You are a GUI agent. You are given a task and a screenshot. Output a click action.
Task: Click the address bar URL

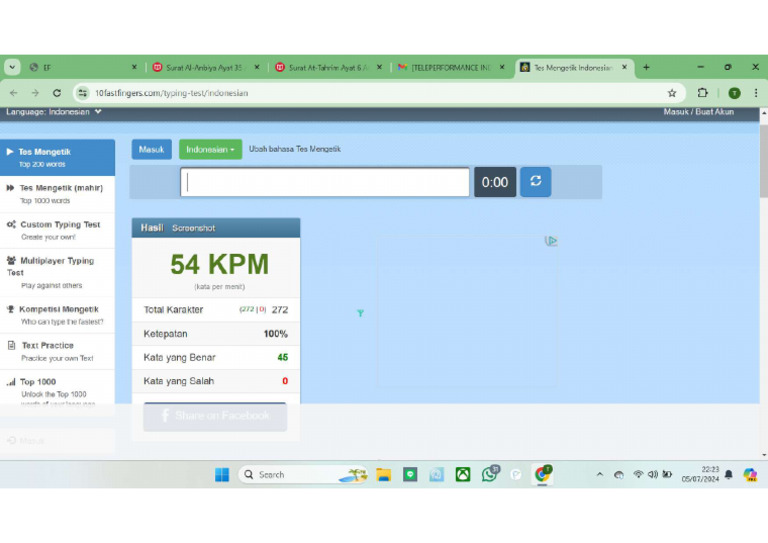tap(171, 93)
